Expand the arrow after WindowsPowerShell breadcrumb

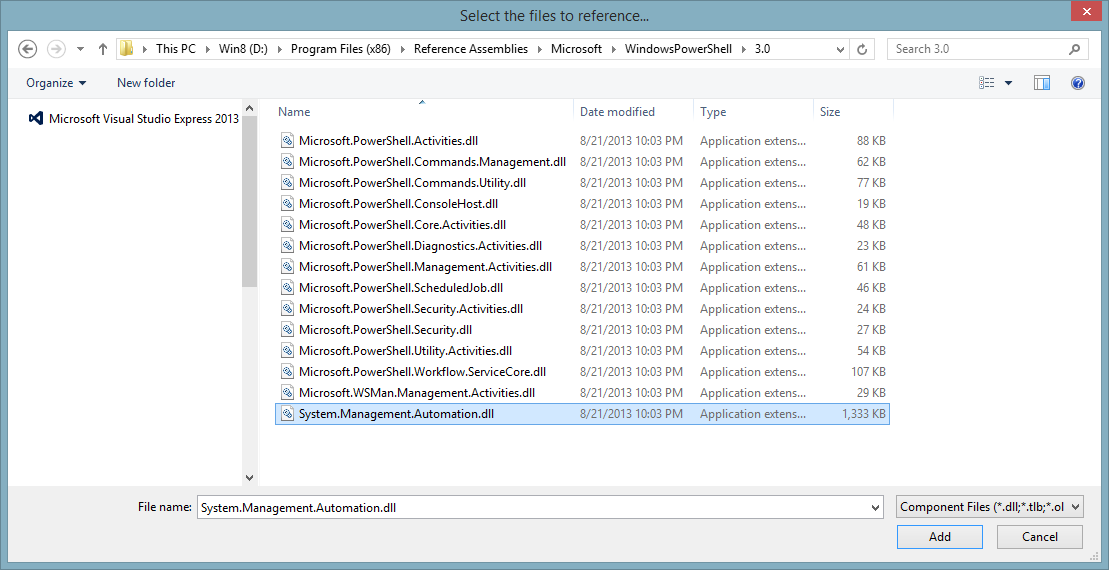(x=743, y=50)
